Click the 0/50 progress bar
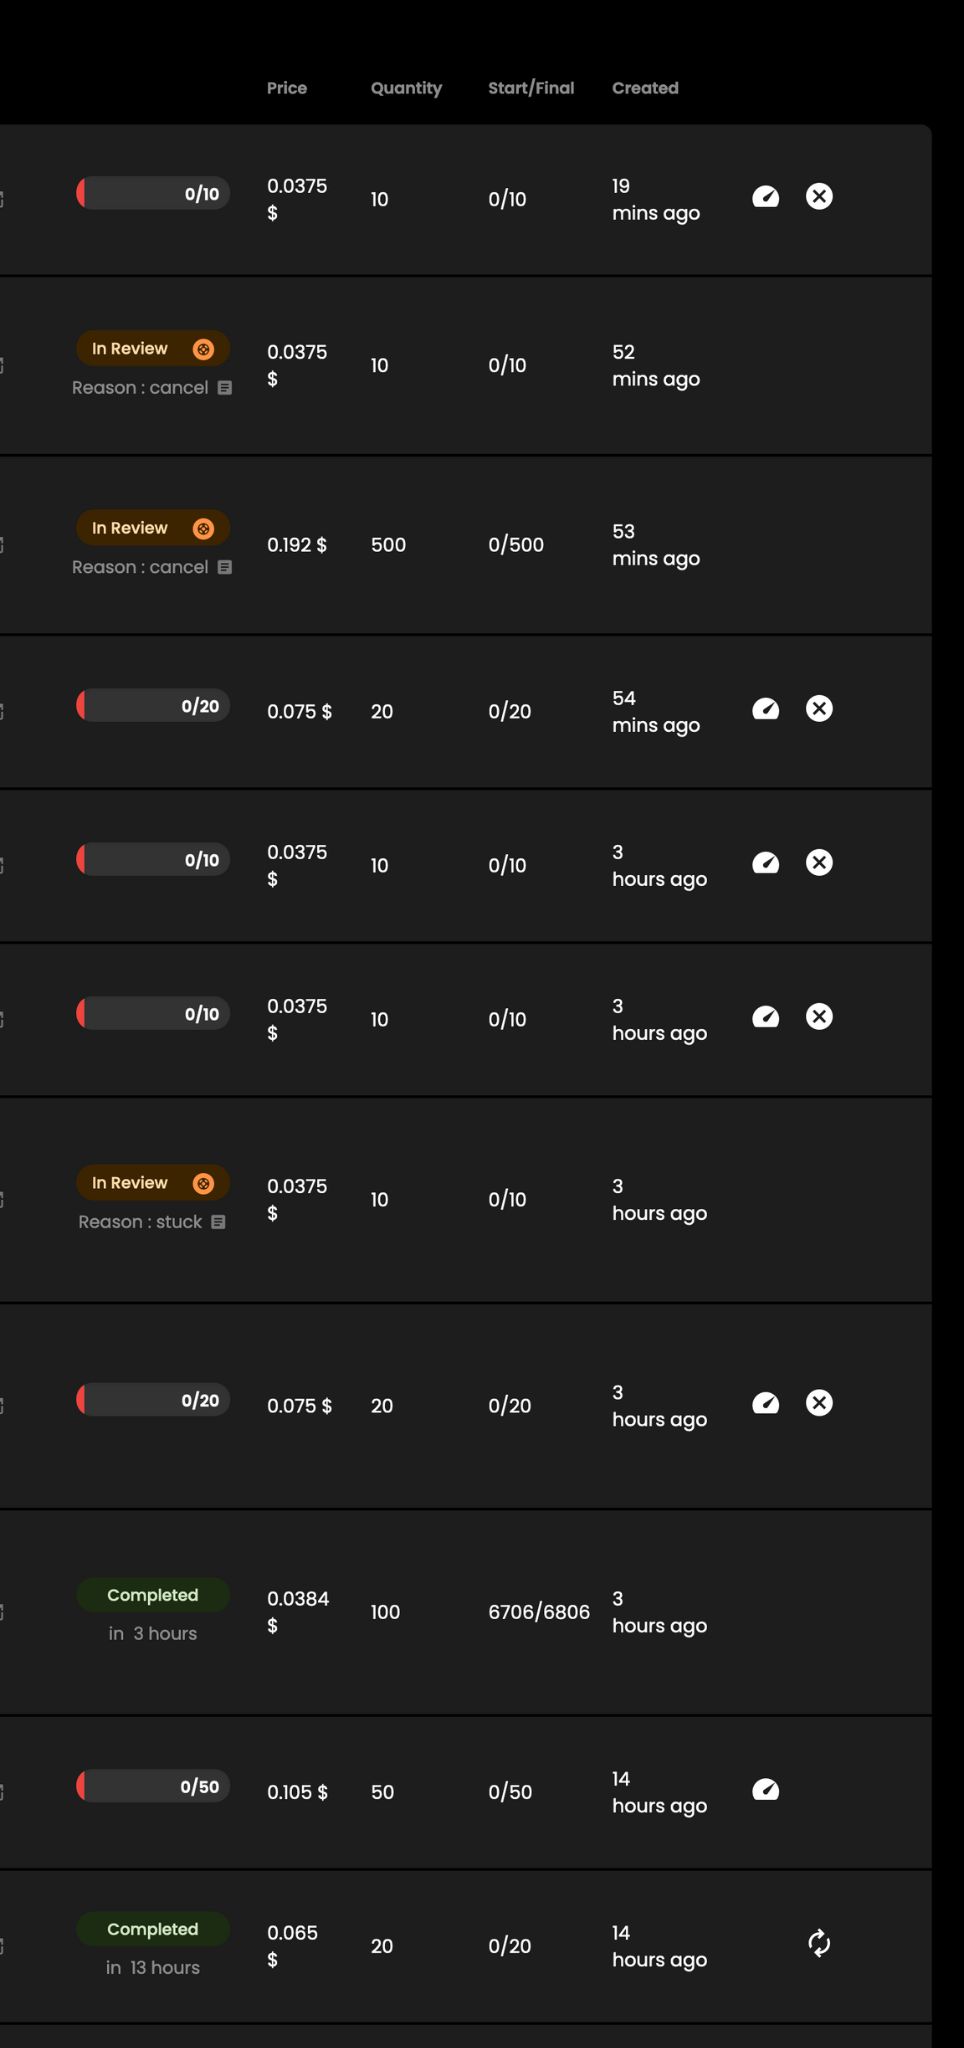Image resolution: width=964 pixels, height=2048 pixels. point(153,1786)
